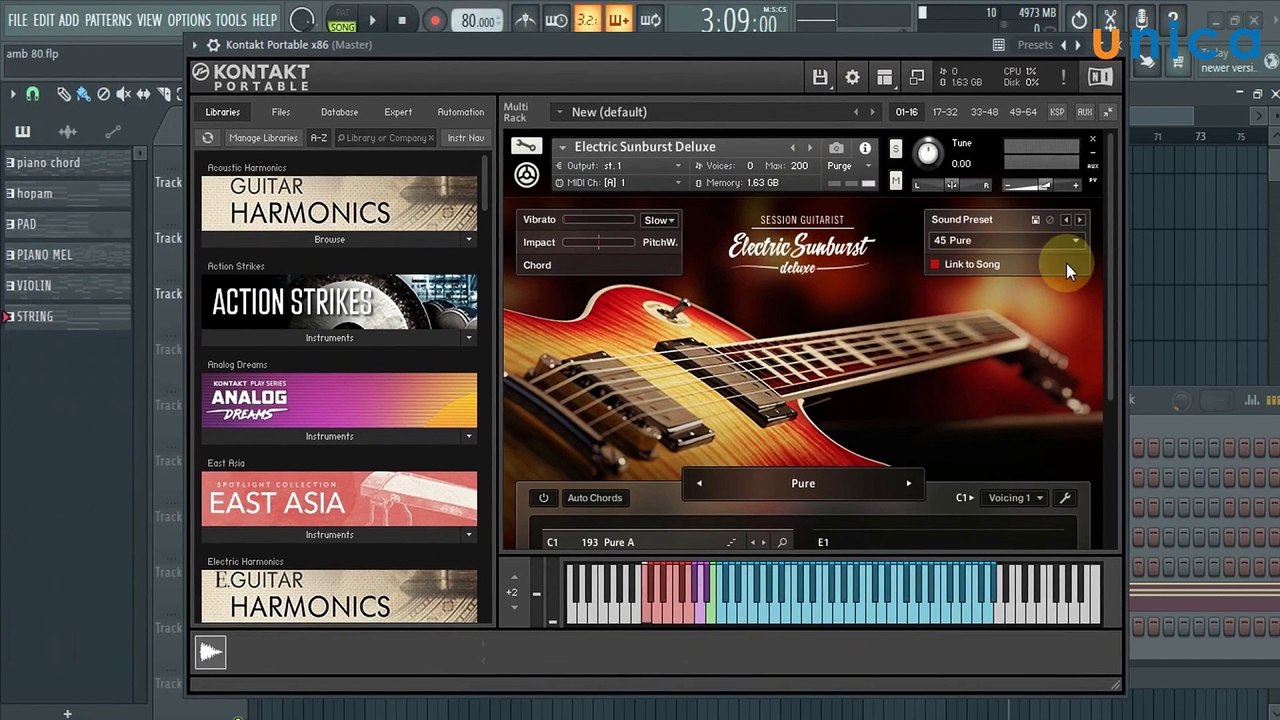Show instrument info icon
Screen dimensions: 1280x720
coord(865,148)
